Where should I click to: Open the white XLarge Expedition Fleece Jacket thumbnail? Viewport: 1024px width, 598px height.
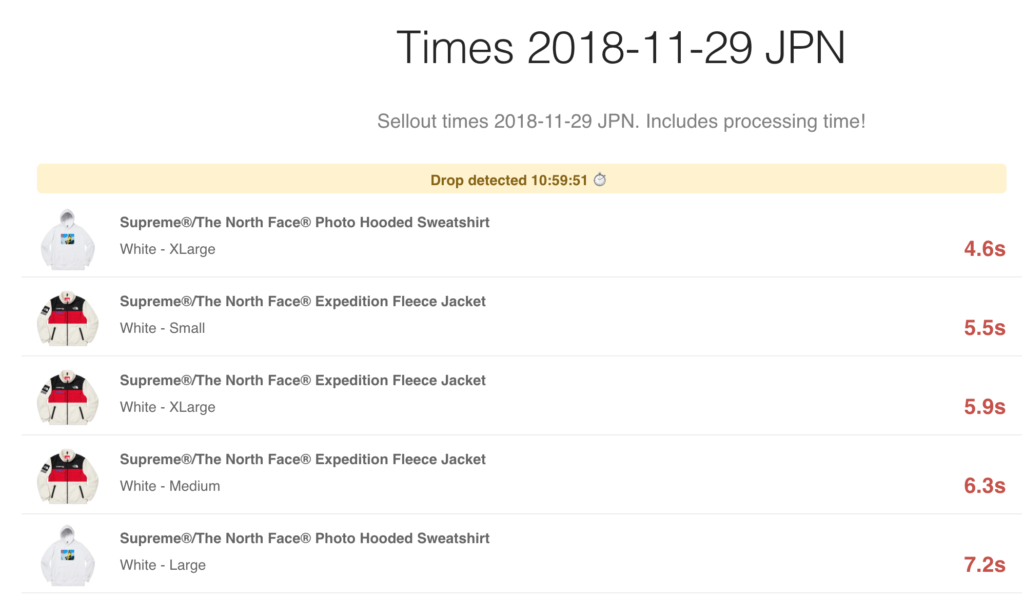(67, 398)
